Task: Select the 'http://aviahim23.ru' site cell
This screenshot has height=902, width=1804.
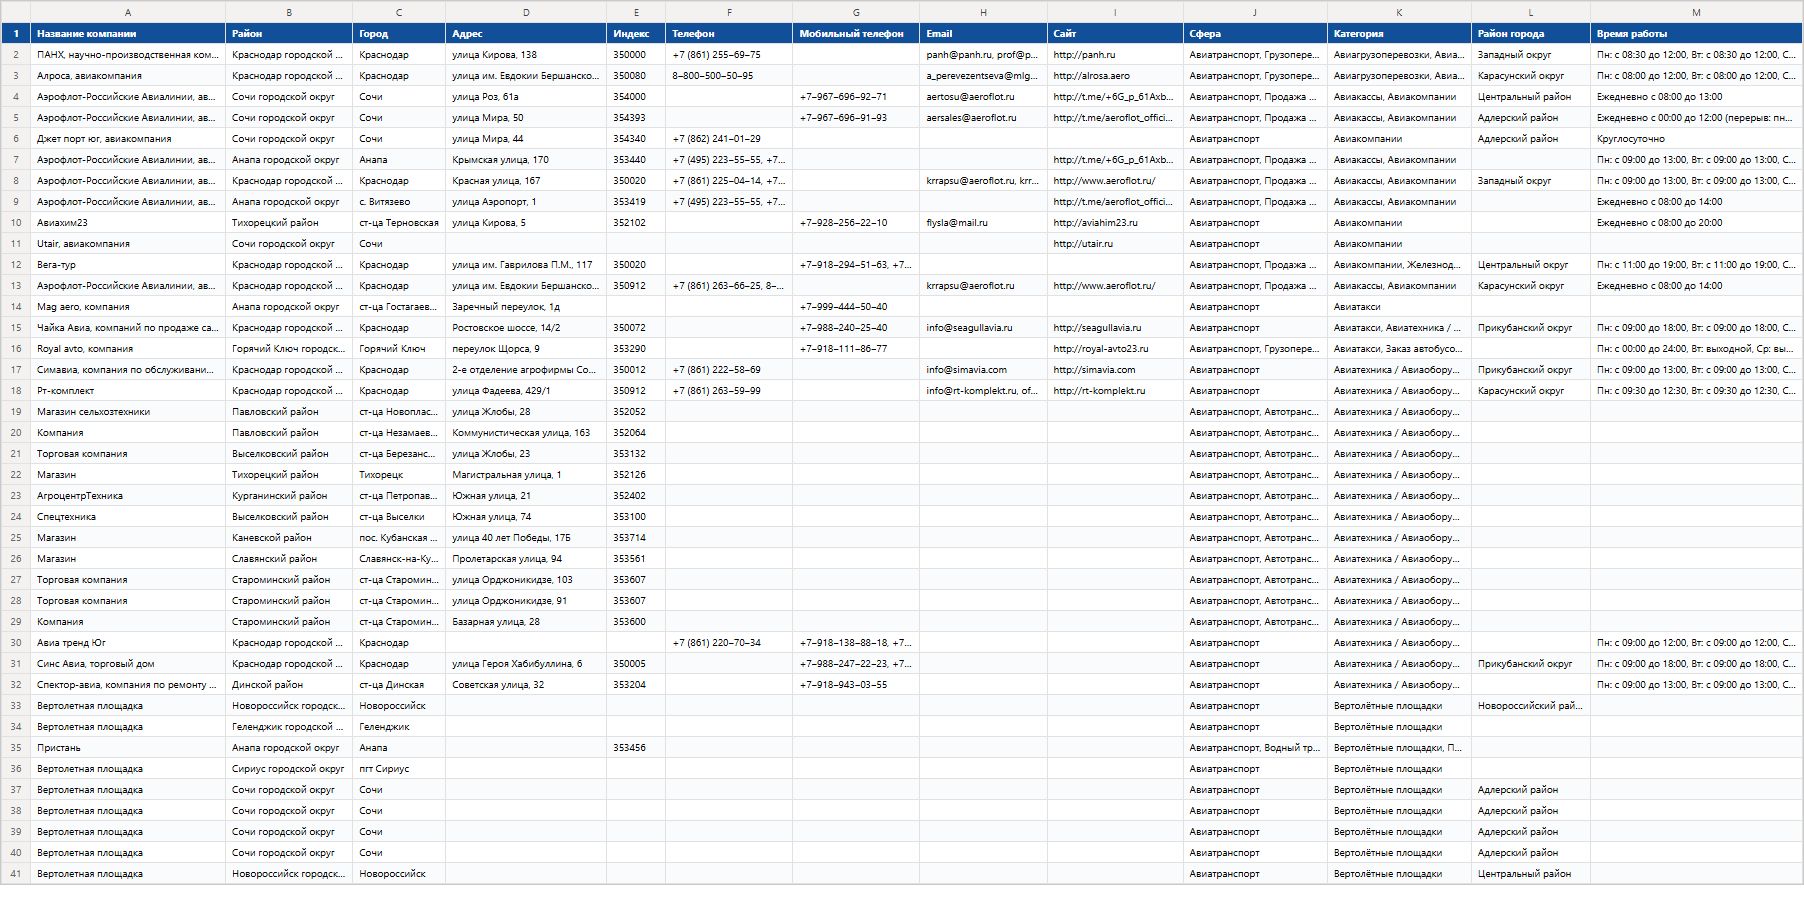Action: point(1115,222)
